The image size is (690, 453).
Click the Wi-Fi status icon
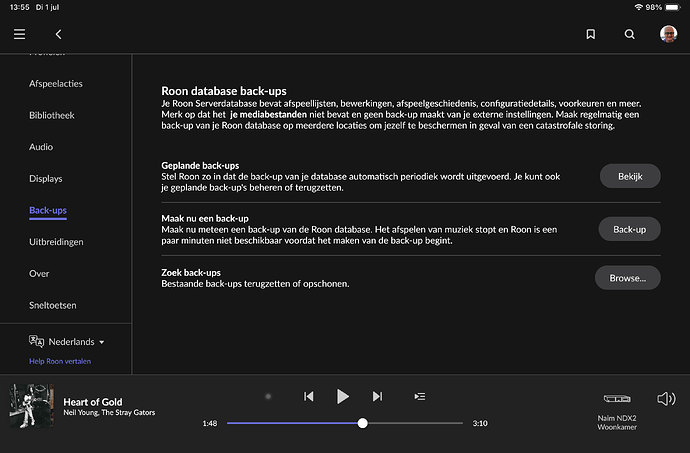(x=639, y=7)
